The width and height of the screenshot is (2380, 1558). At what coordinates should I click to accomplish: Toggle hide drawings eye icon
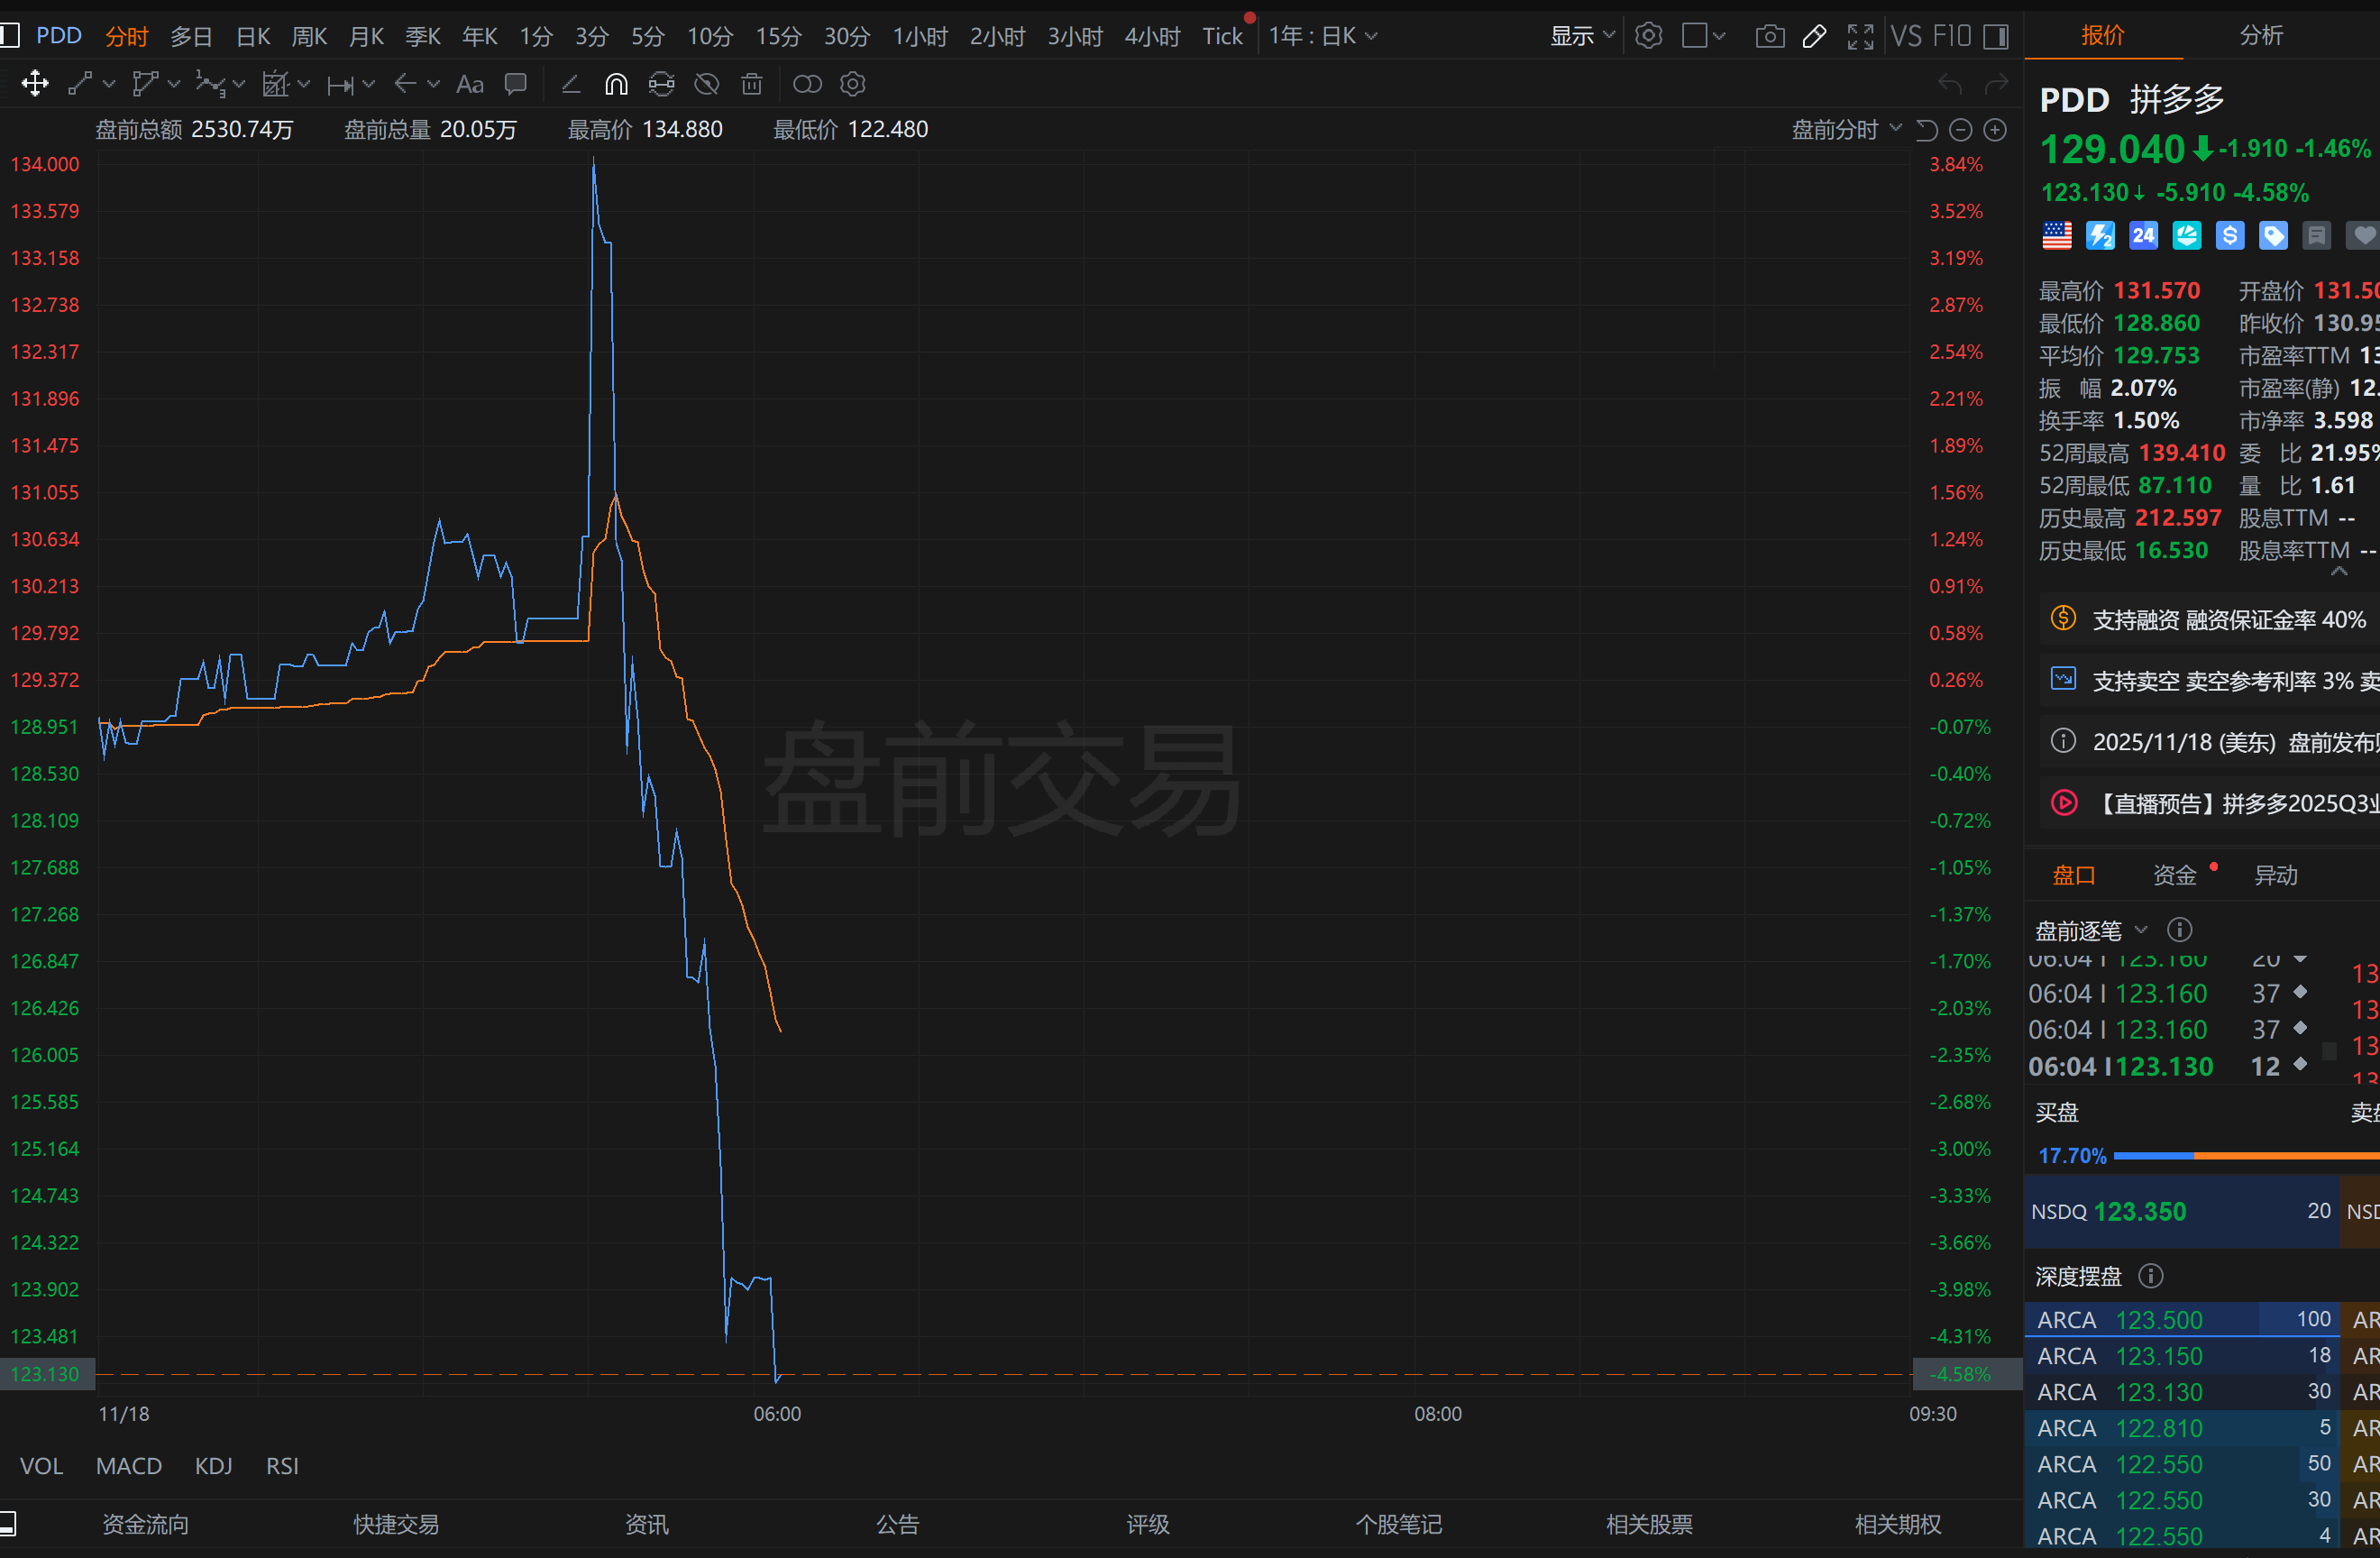point(706,85)
